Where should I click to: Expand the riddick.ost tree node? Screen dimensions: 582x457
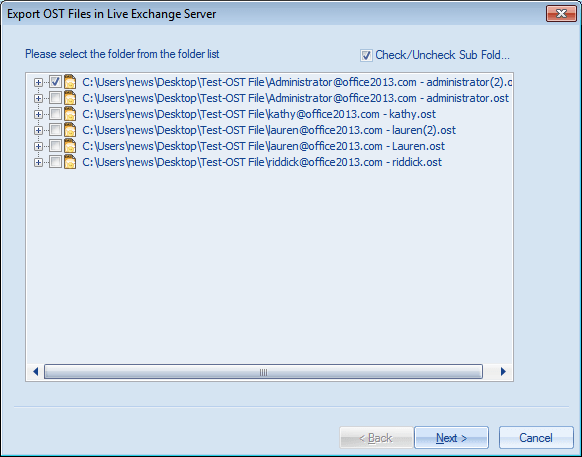click(x=38, y=162)
